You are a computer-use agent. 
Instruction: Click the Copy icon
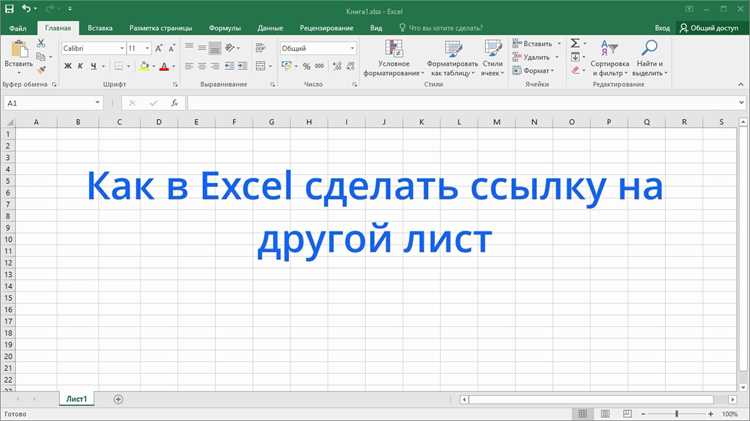pyautogui.click(x=41, y=57)
